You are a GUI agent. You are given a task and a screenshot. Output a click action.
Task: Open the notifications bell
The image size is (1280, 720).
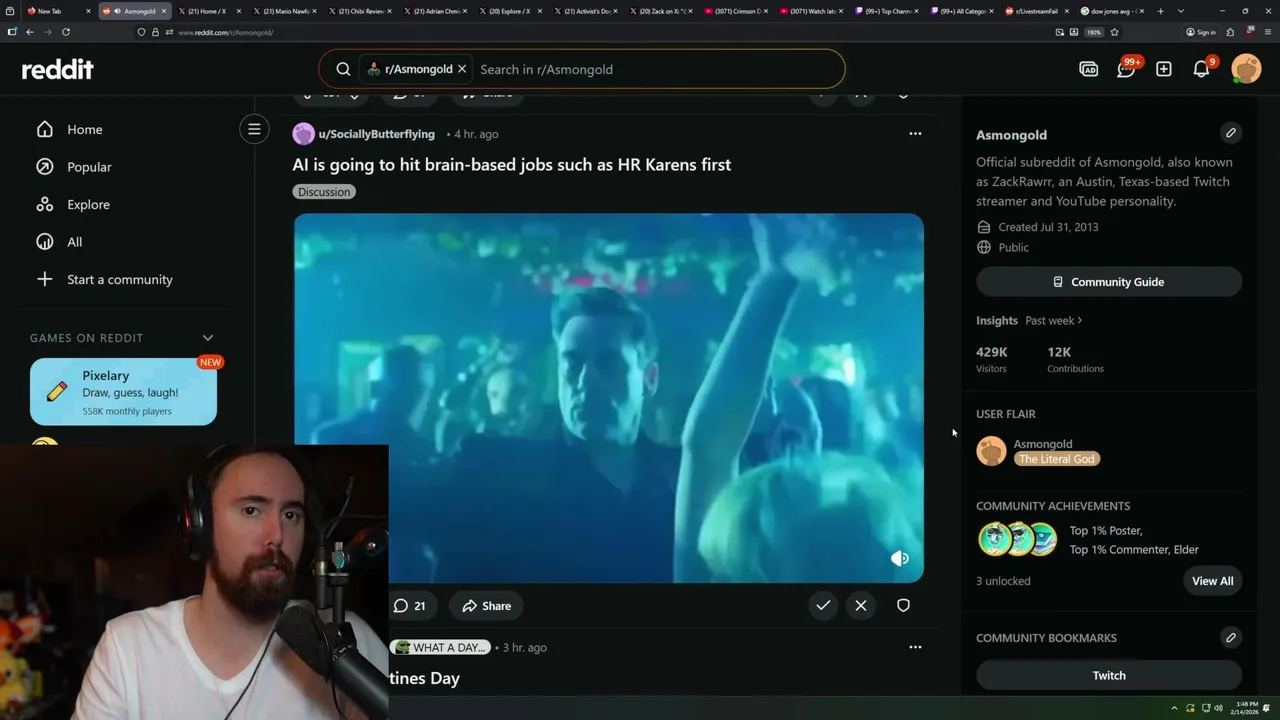coord(1201,69)
